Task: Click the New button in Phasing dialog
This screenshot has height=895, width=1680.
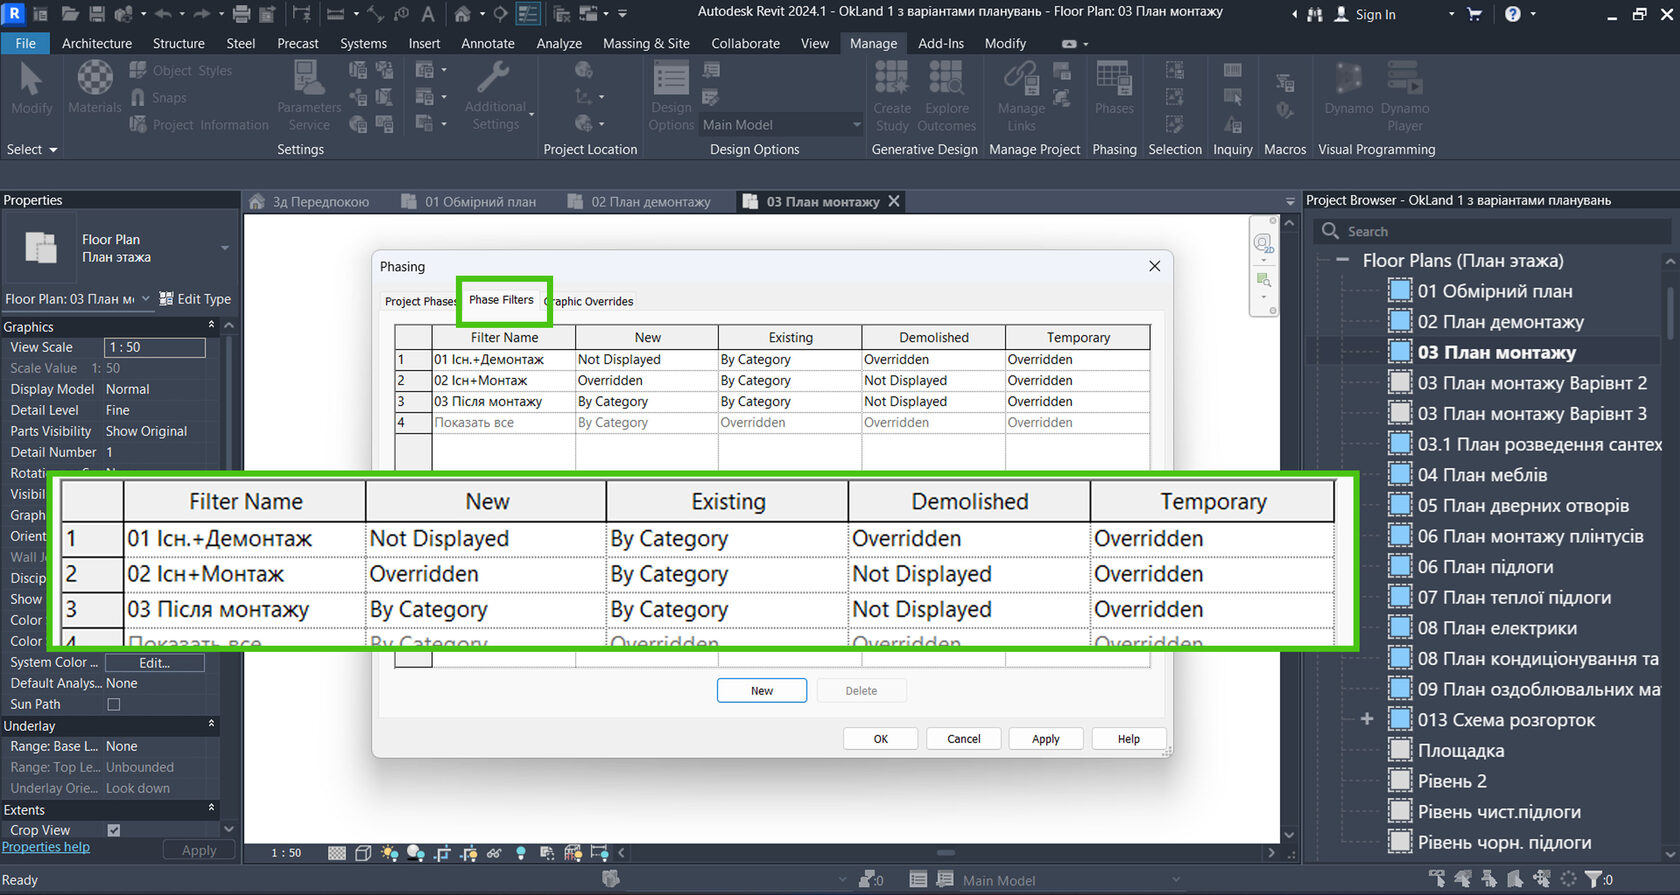Action: click(x=761, y=691)
